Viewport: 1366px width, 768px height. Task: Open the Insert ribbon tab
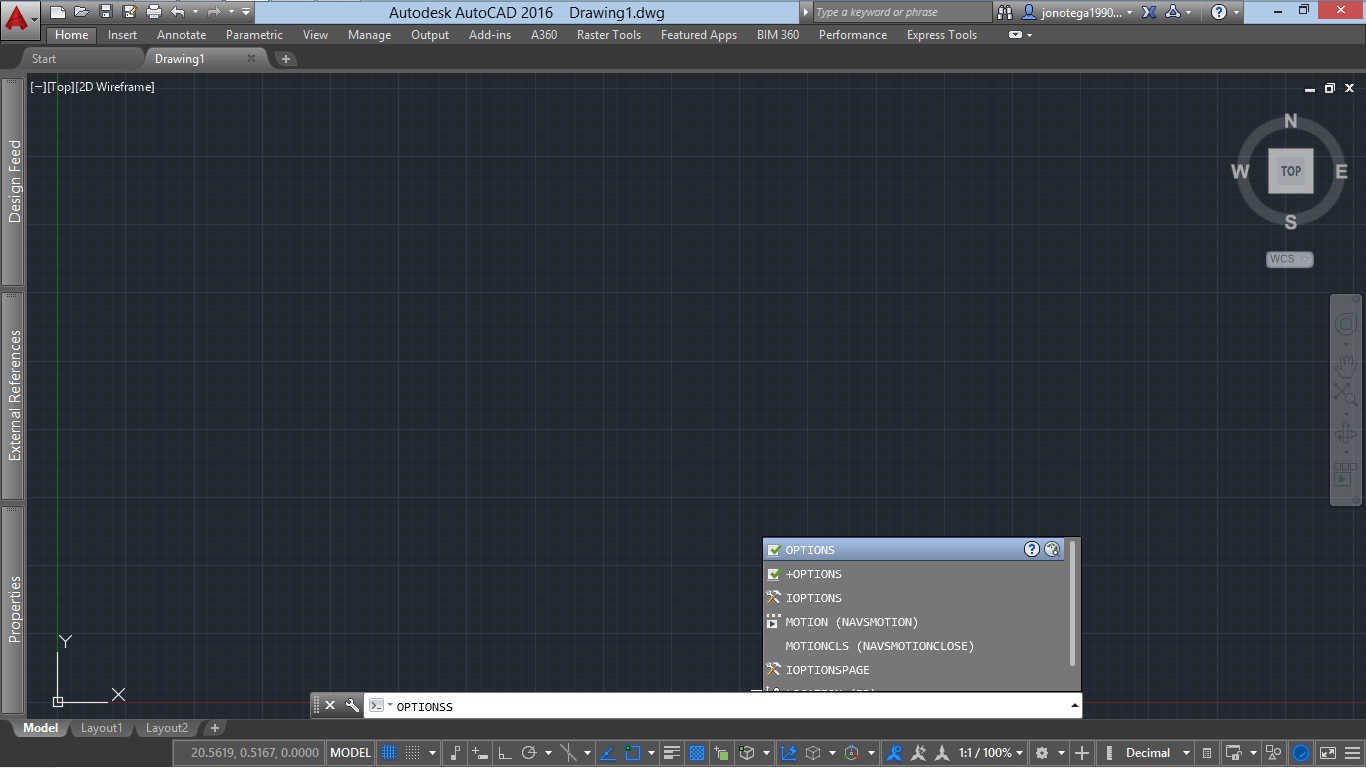pos(123,35)
